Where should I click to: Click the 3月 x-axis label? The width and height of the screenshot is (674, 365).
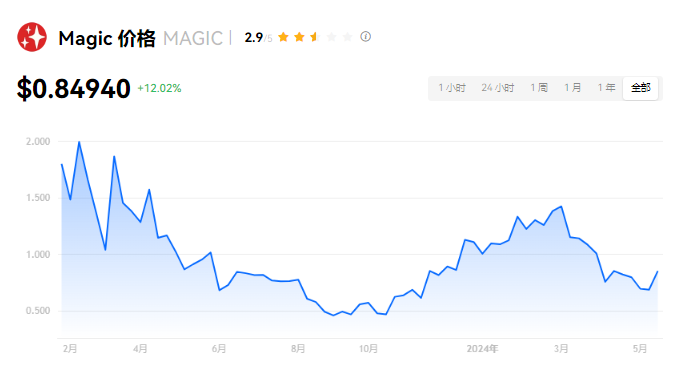[561, 348]
